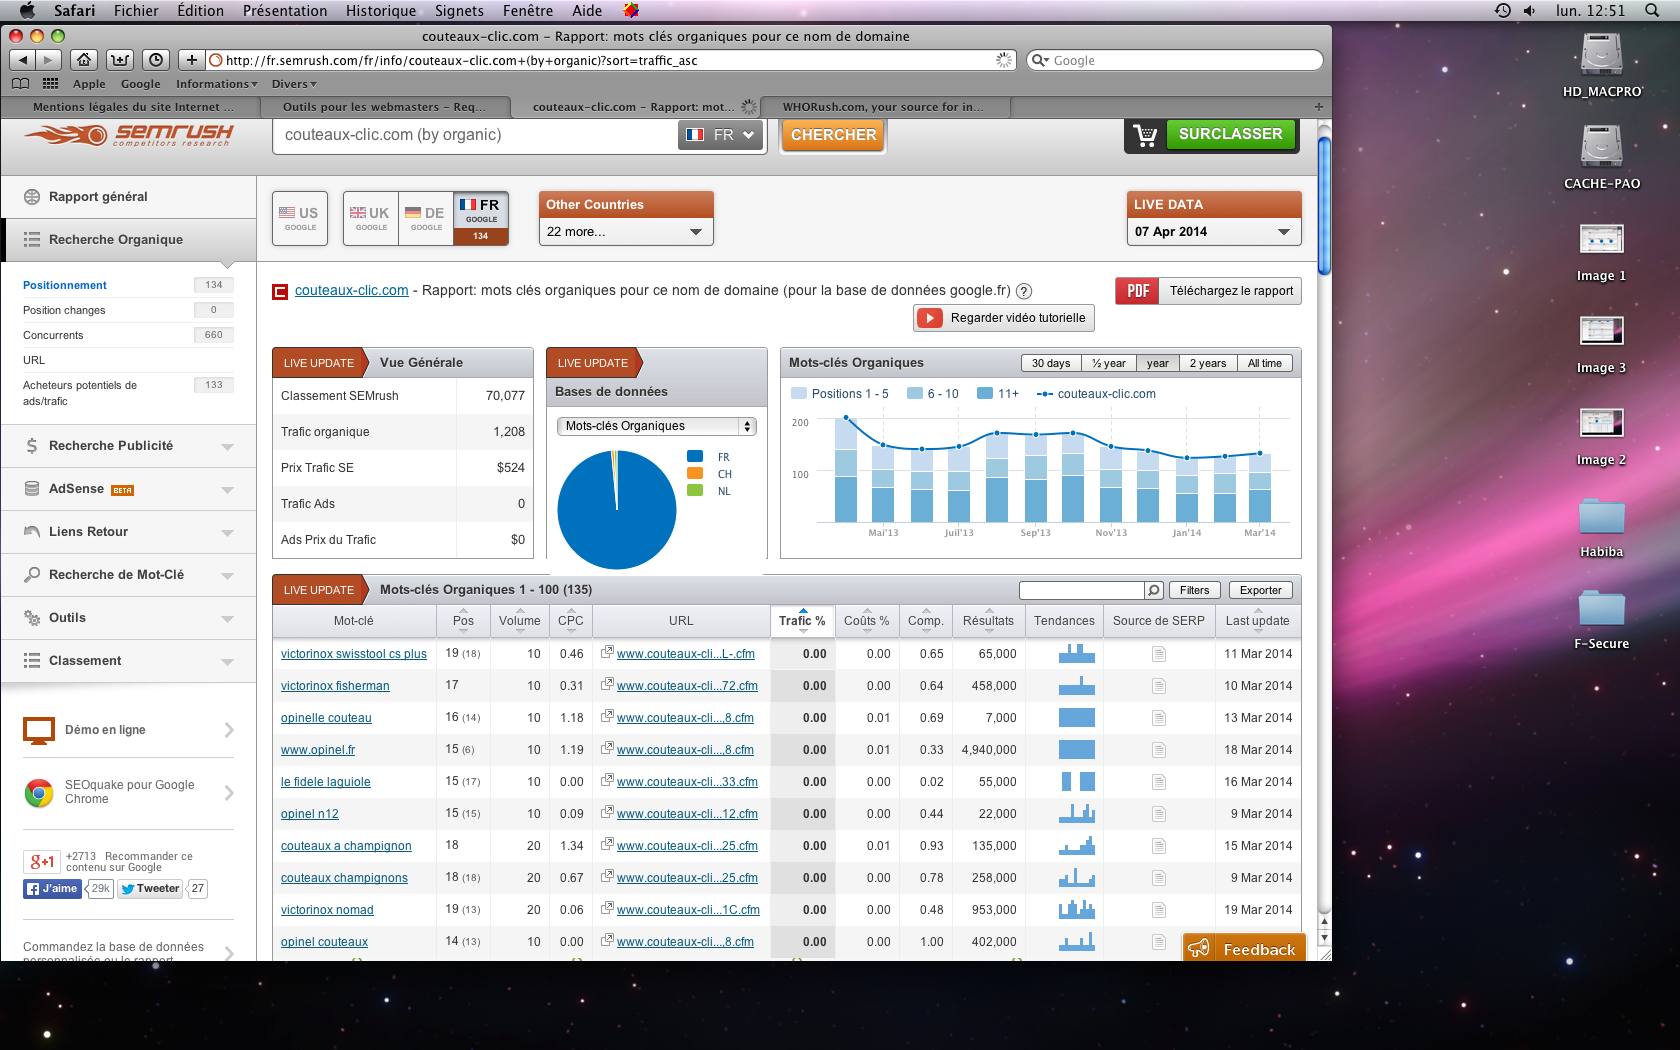Click the Exporter button
The height and width of the screenshot is (1050, 1680).
click(1260, 590)
